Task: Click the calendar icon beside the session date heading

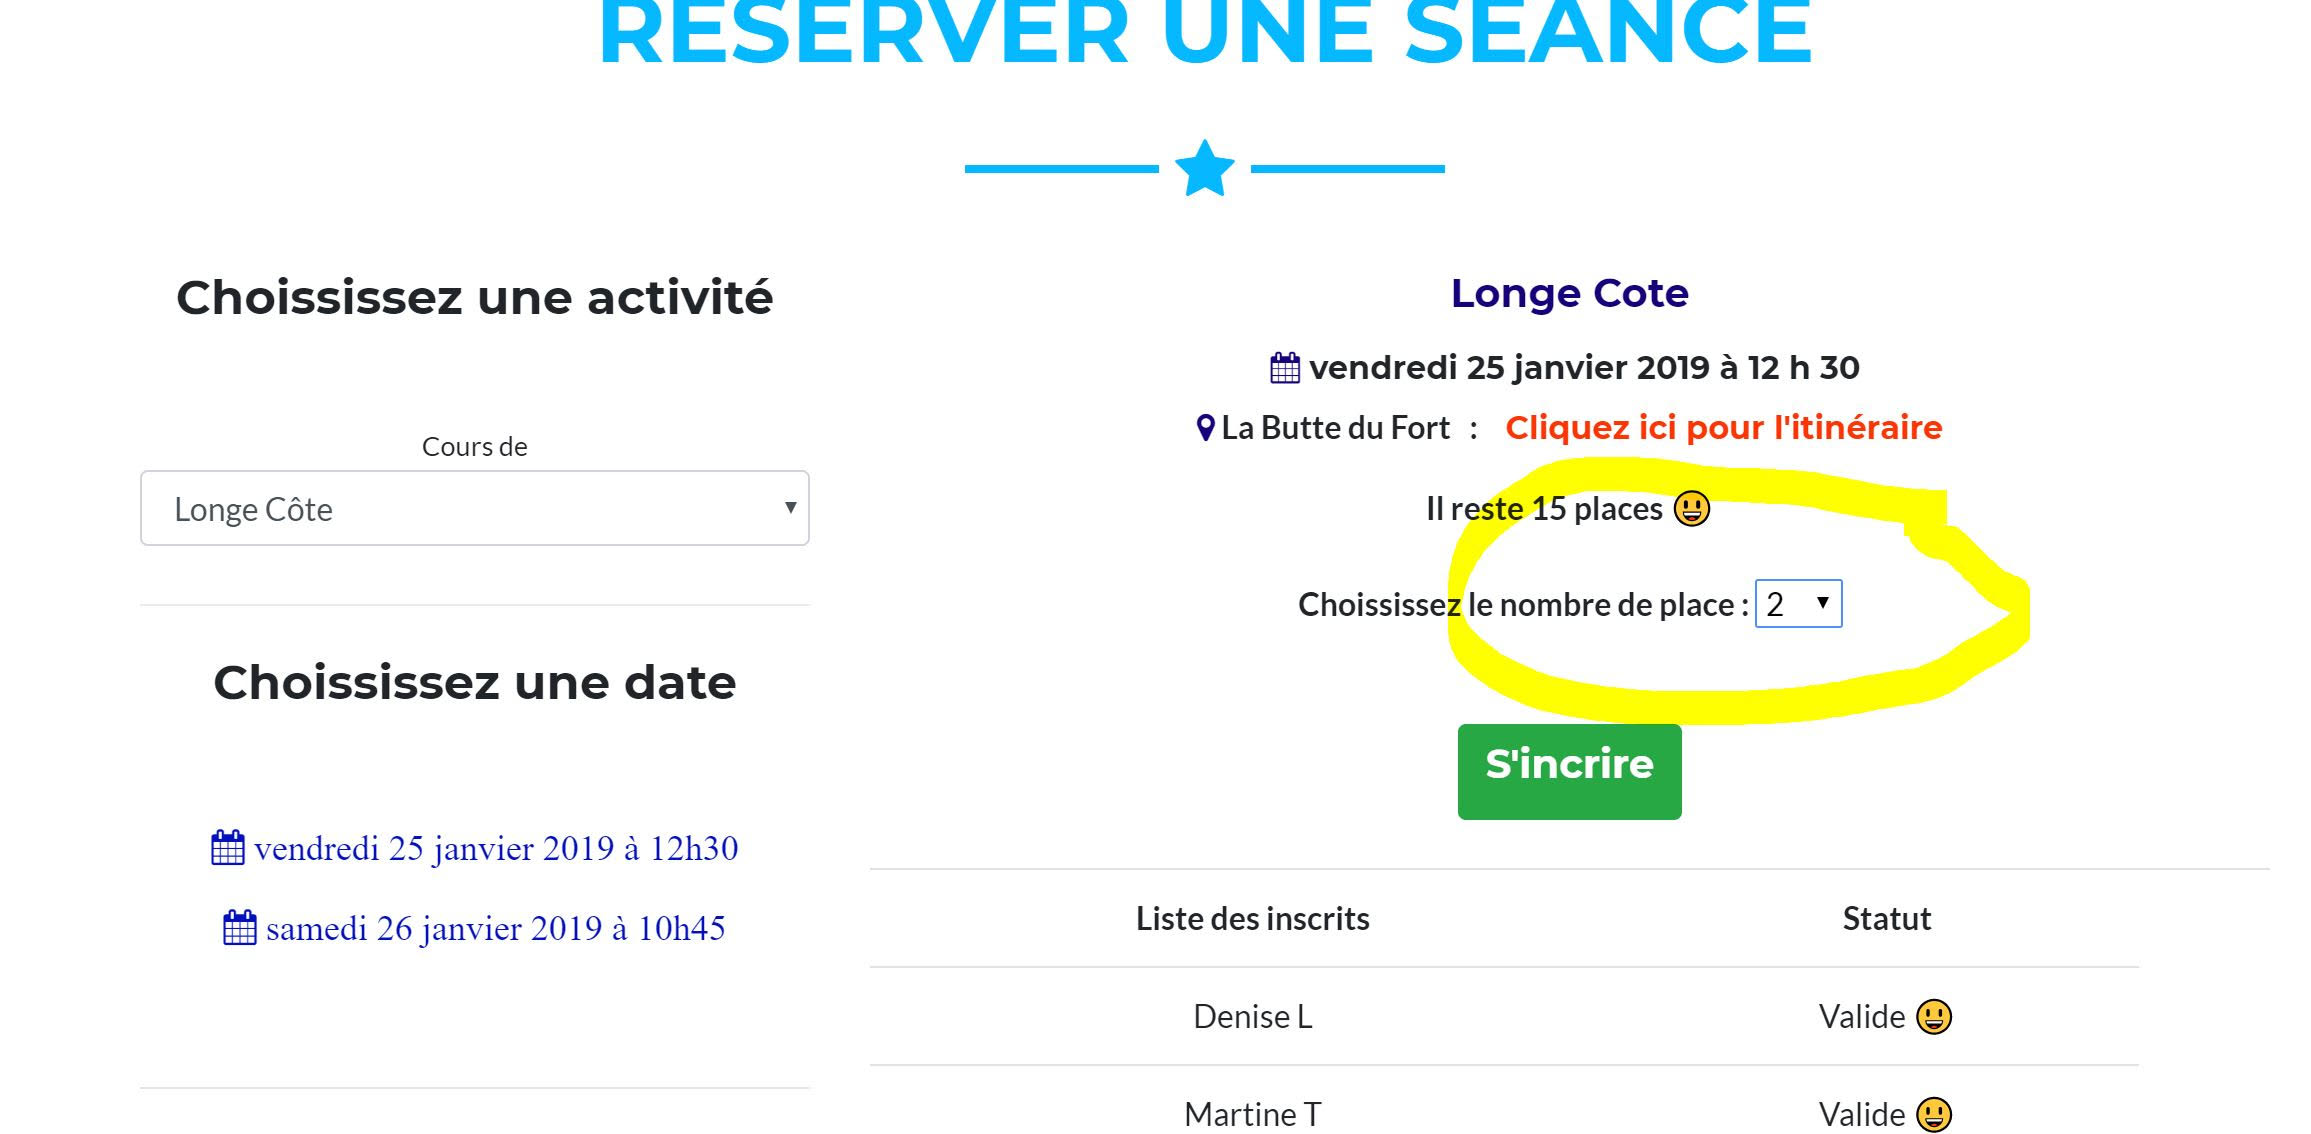Action: click(1285, 368)
